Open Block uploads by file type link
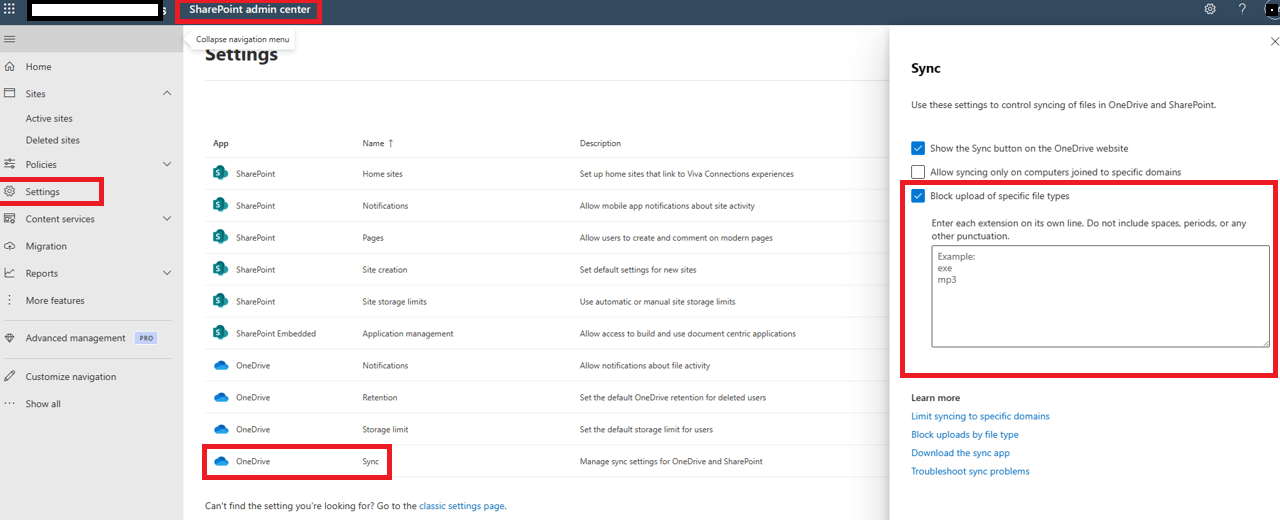Image resolution: width=1280 pixels, height=520 pixels. pyautogui.click(x=965, y=435)
